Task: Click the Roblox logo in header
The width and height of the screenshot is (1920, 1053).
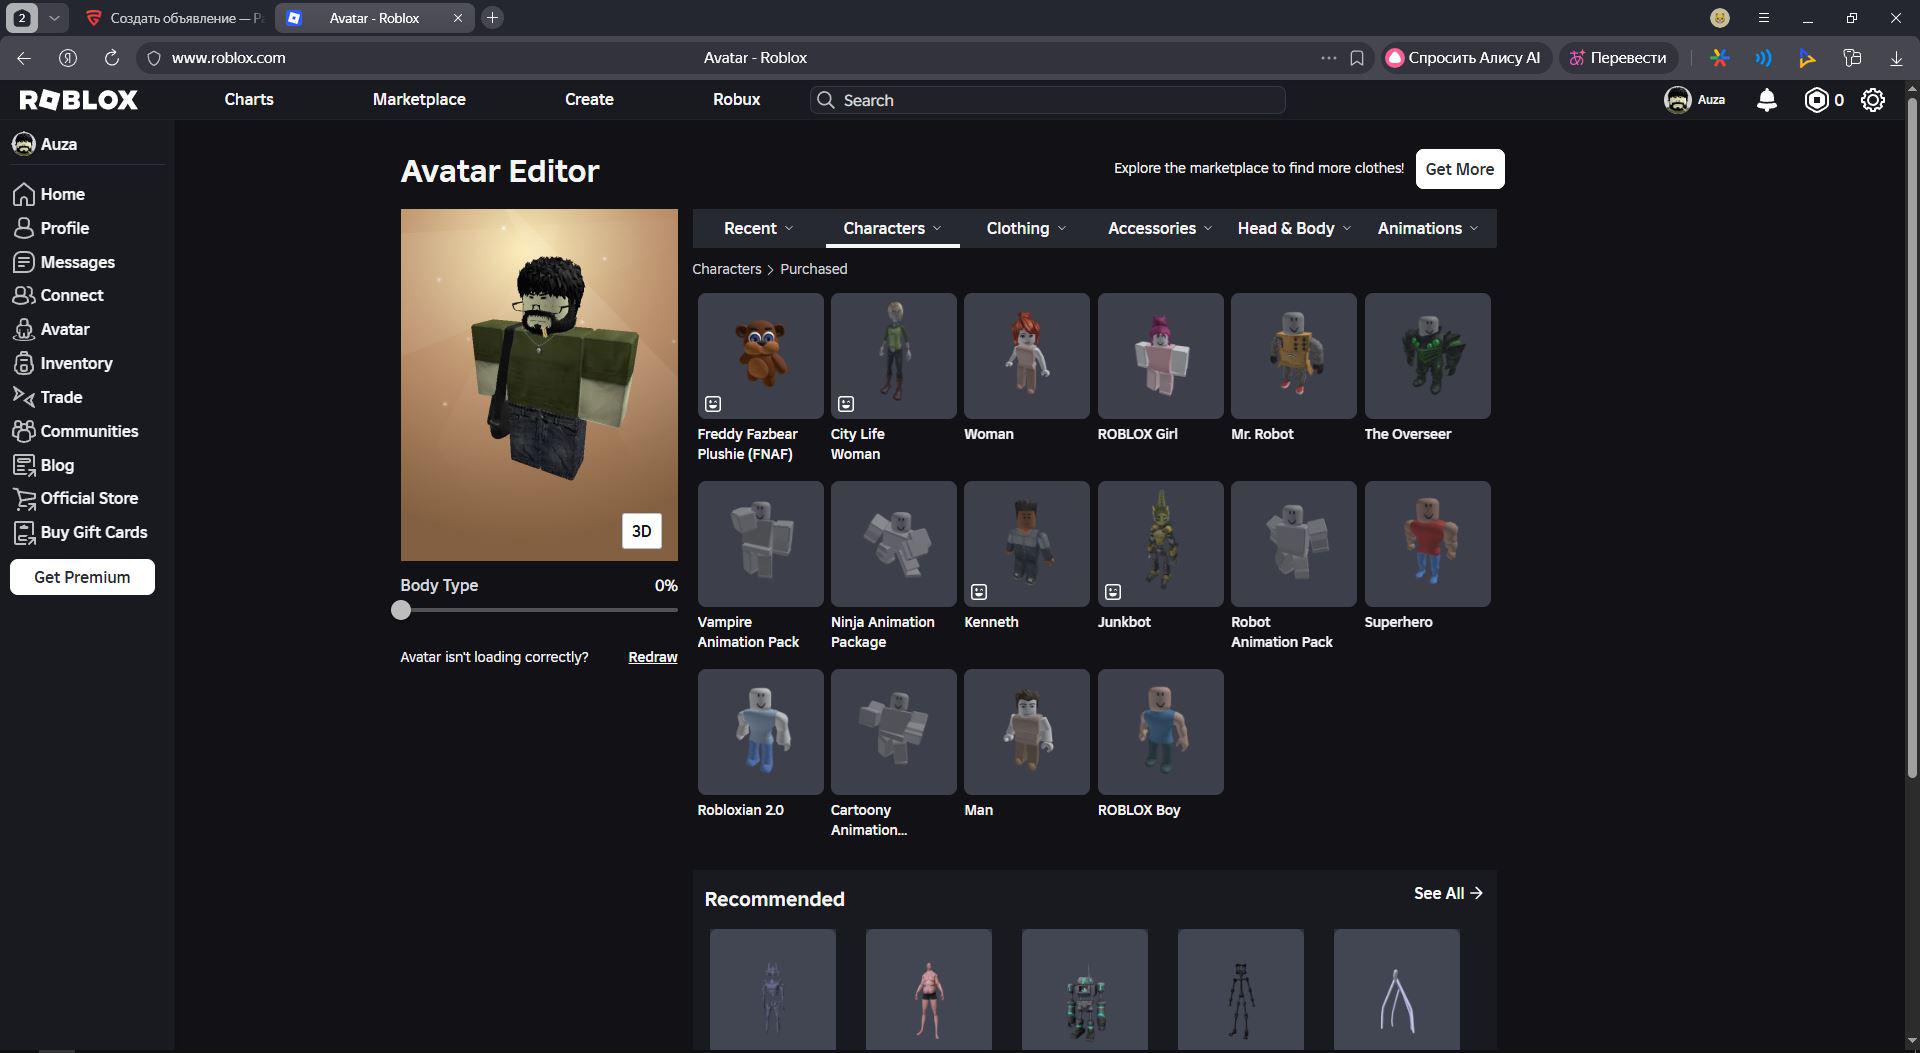Action: pyautogui.click(x=79, y=100)
